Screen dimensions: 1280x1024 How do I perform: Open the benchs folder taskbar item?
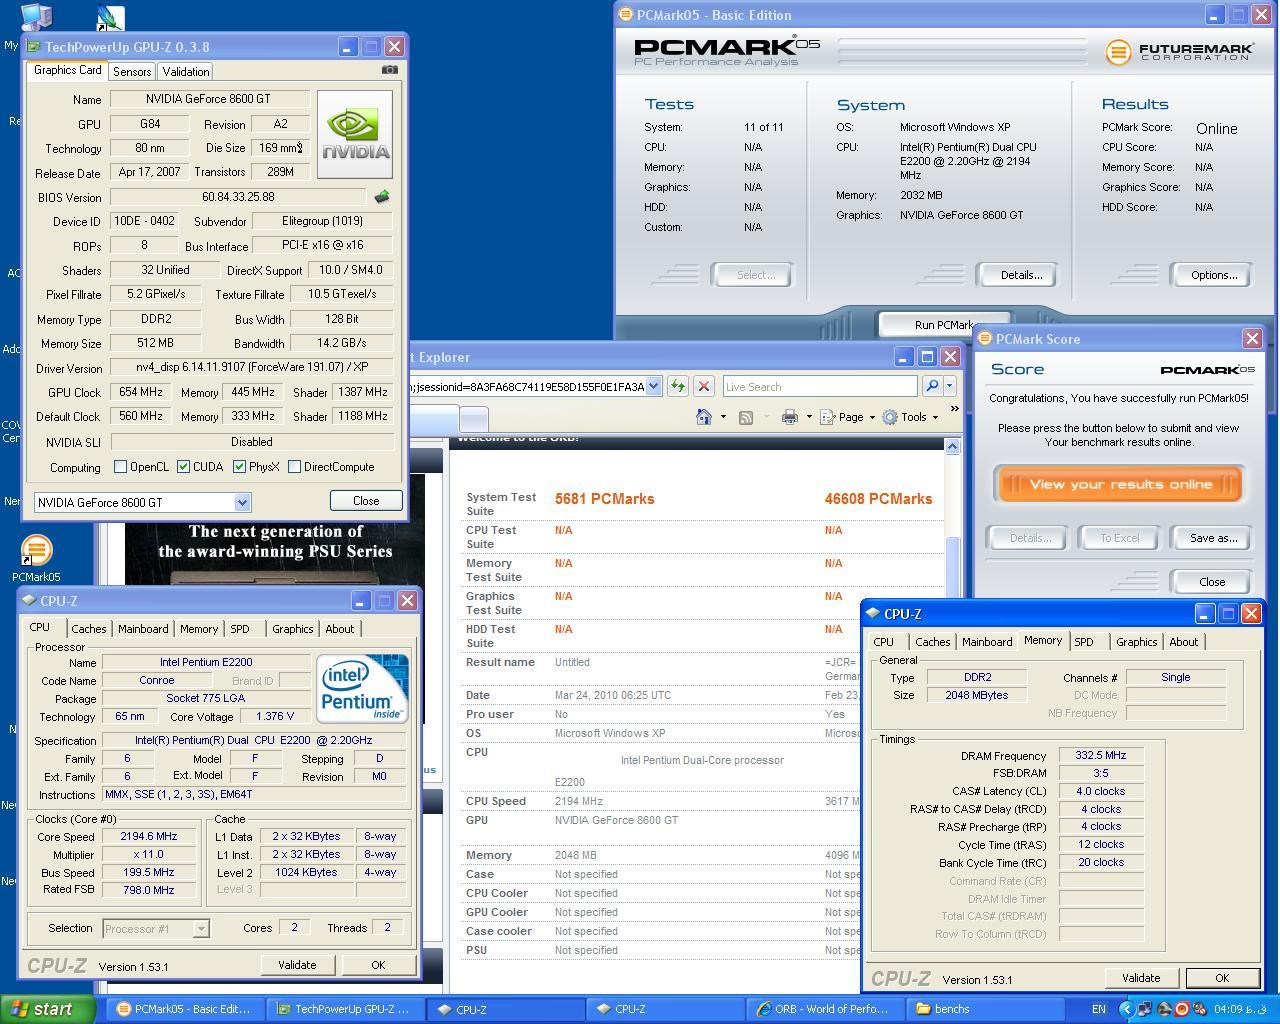(983, 1009)
